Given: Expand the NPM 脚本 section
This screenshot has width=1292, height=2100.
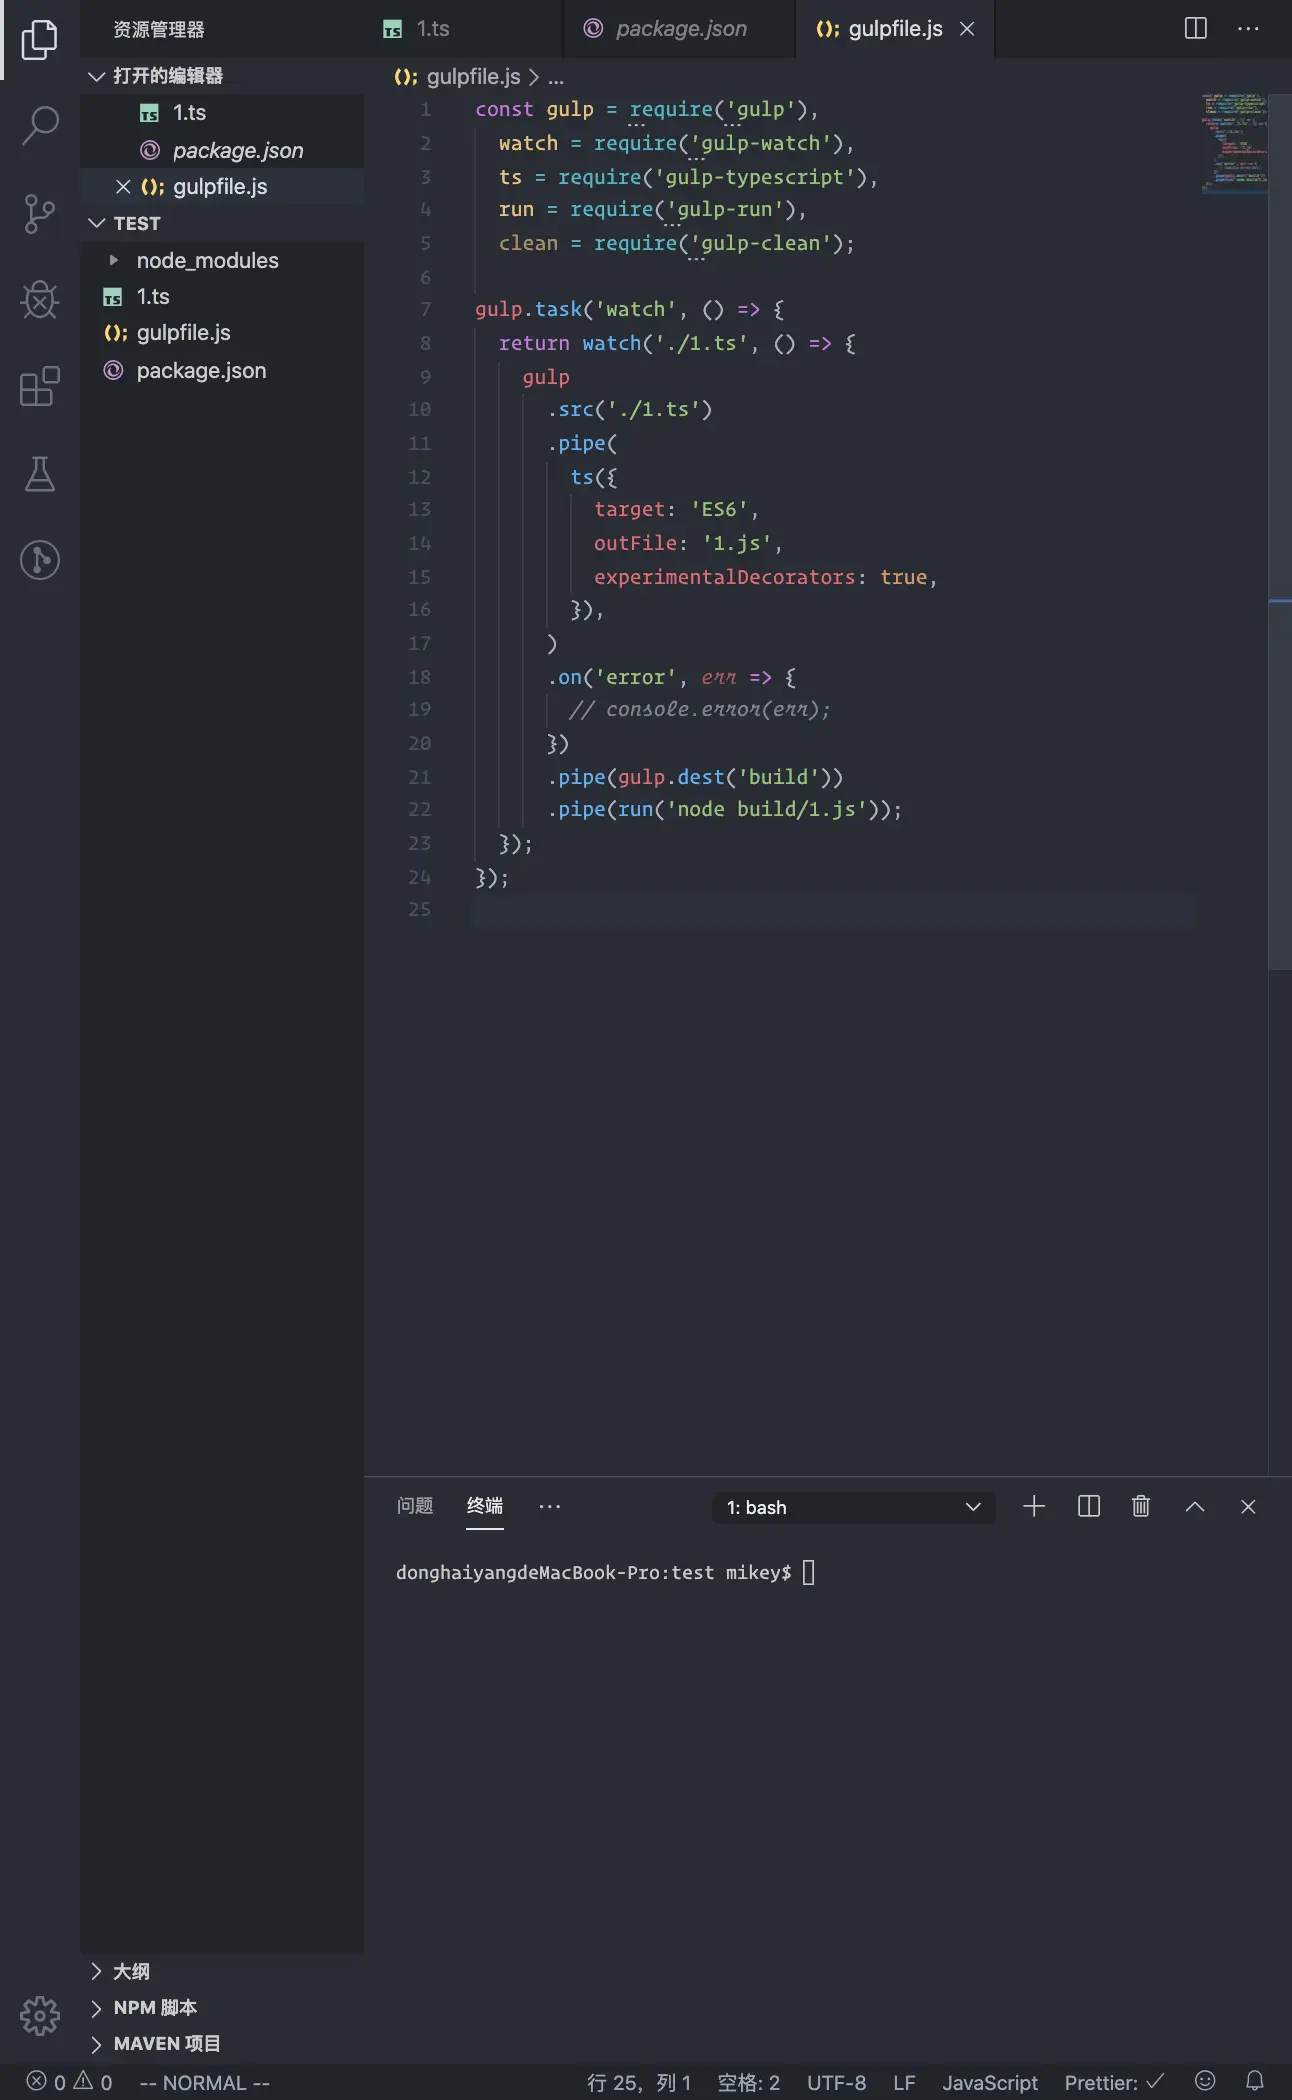Looking at the screenshot, I should [222, 2007].
